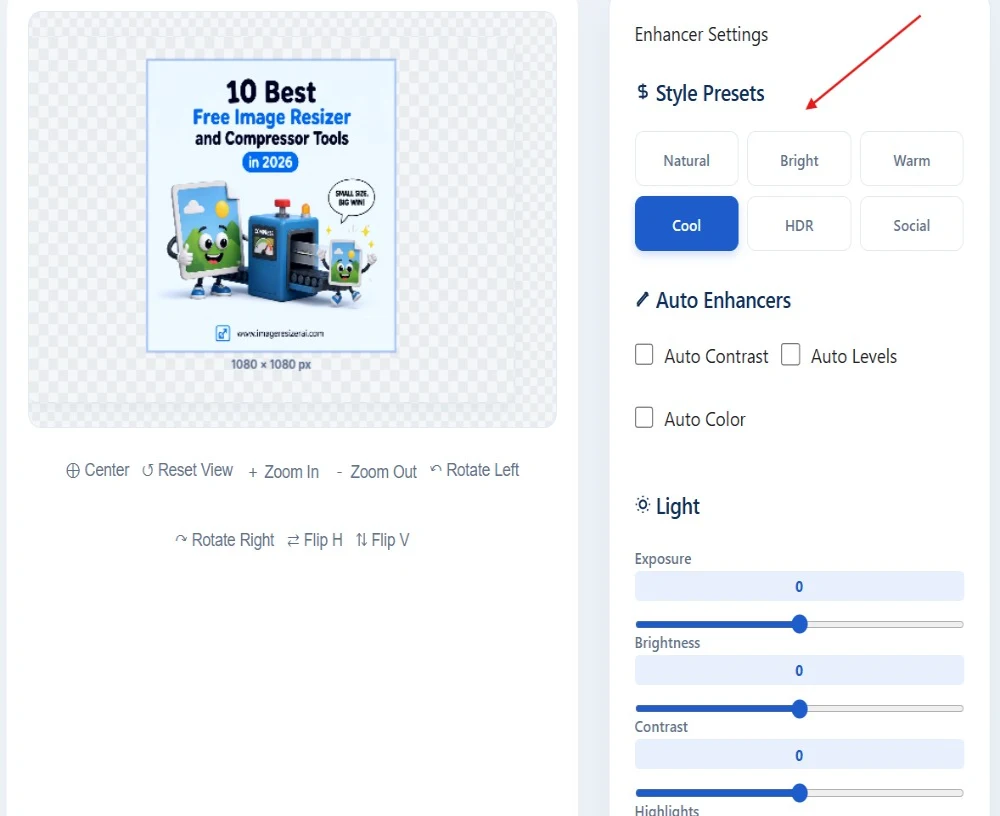Choose the Warm style preset
This screenshot has height=816, width=1000.
coord(911,159)
